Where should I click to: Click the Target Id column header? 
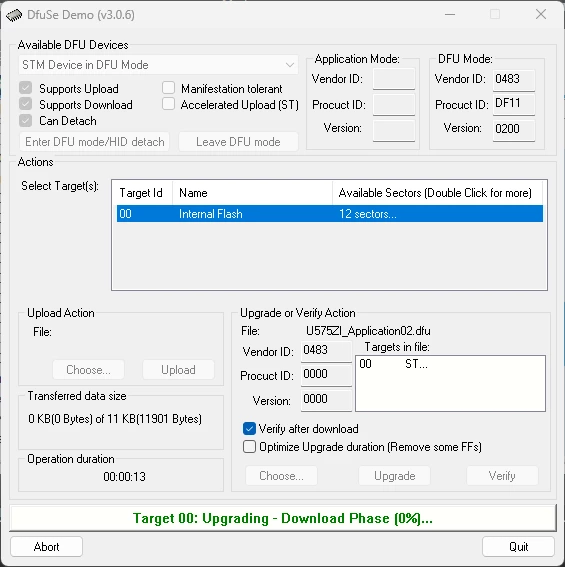coord(143,193)
